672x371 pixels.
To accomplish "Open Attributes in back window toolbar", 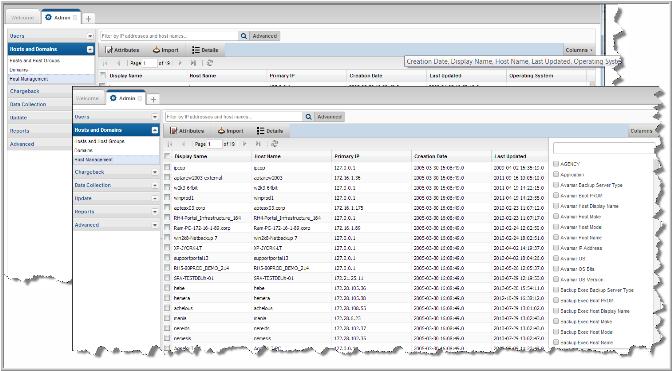I will pos(122,50).
